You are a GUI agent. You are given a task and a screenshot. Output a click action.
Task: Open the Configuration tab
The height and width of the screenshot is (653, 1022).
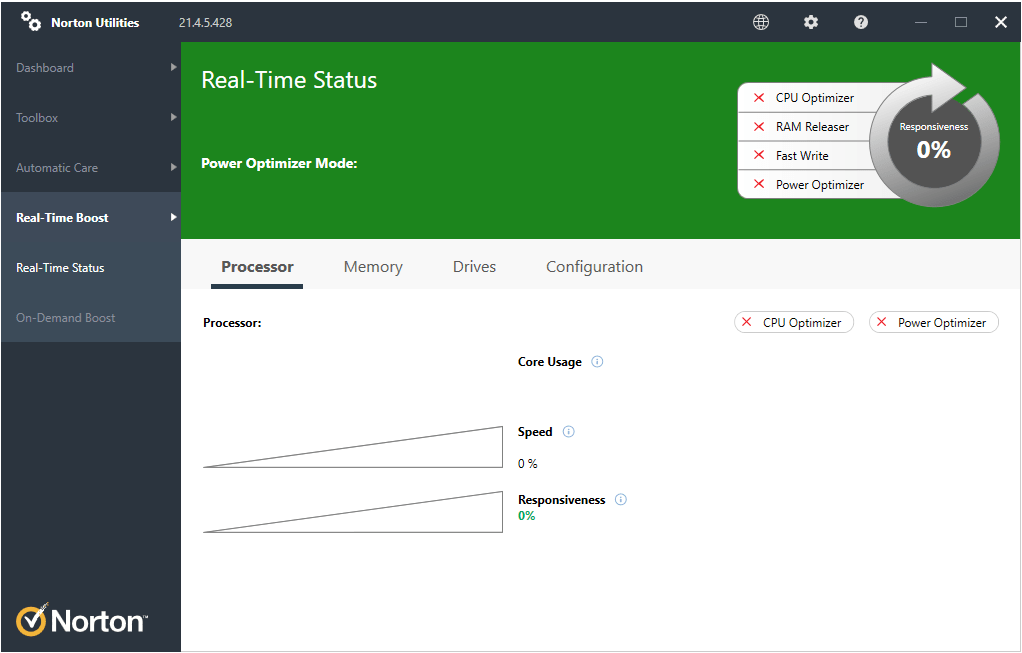point(594,267)
